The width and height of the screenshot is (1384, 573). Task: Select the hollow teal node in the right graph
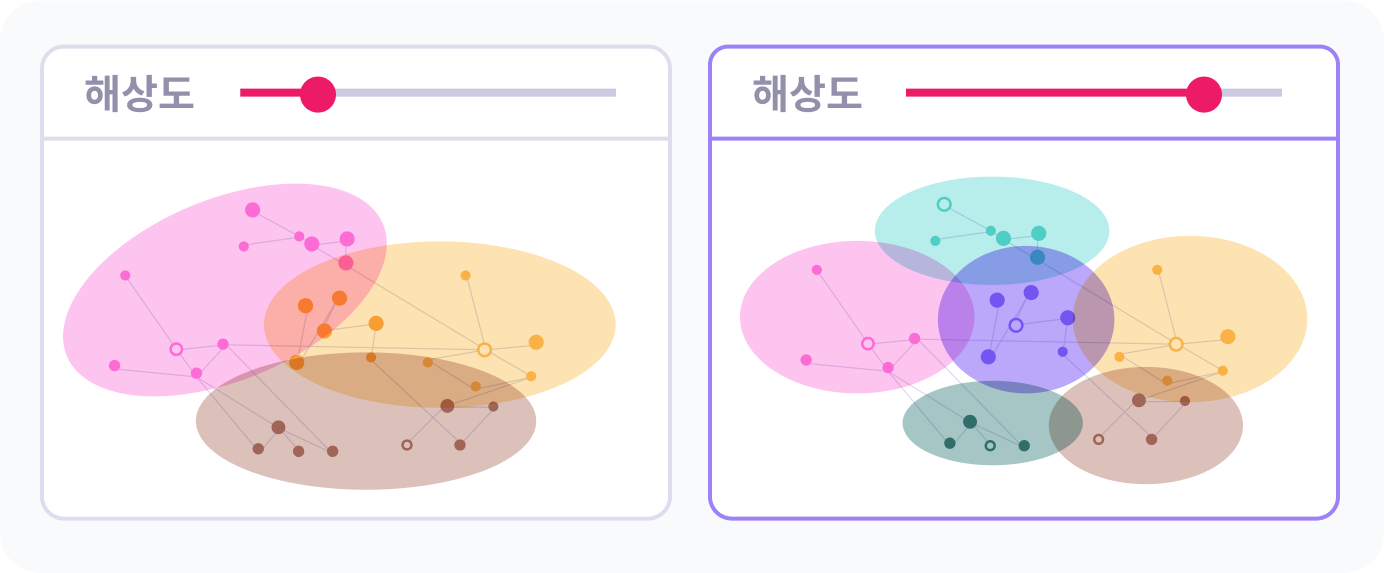point(944,204)
